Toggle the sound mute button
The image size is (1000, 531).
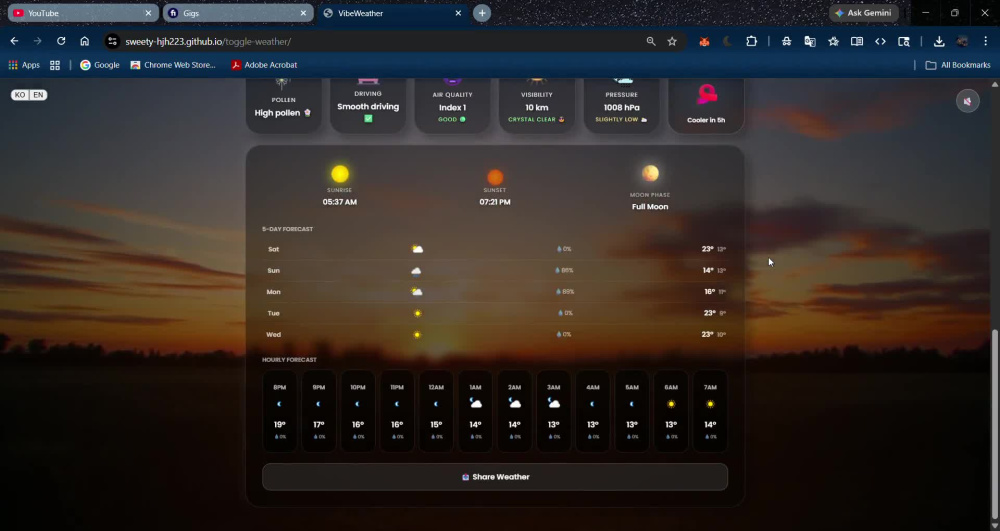click(967, 101)
